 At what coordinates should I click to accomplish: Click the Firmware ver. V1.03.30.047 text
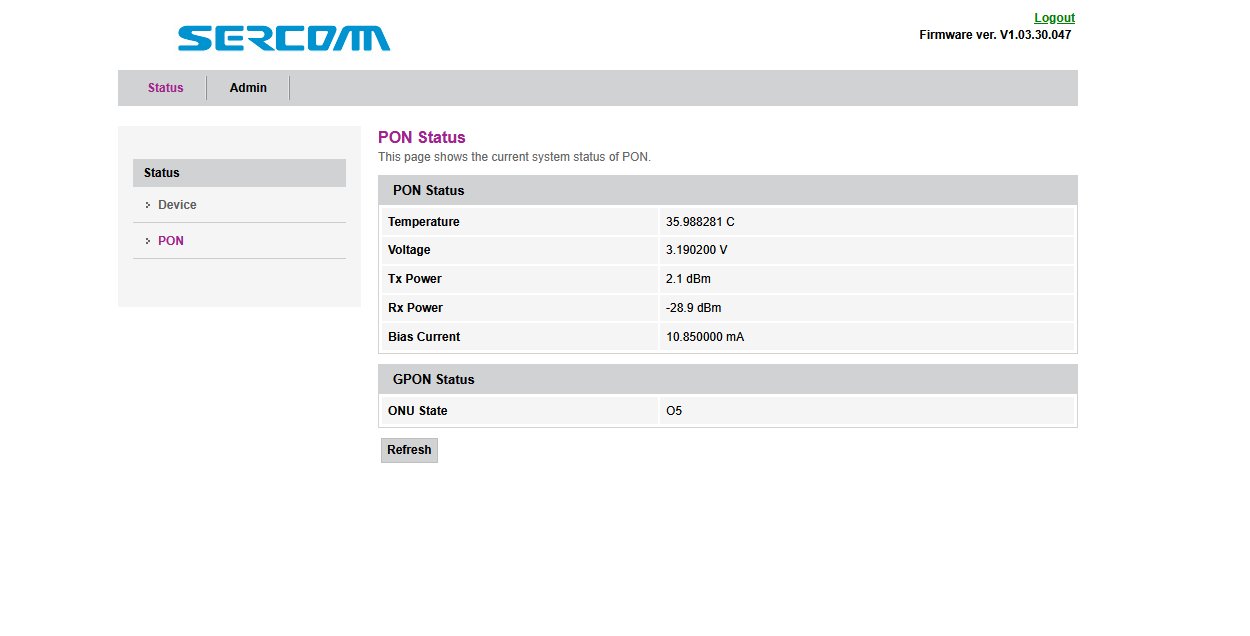(x=995, y=35)
